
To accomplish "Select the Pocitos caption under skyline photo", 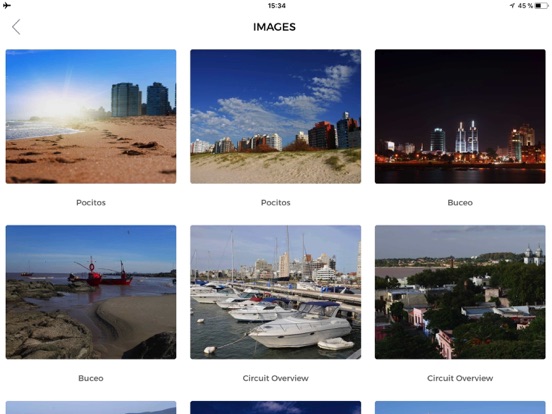I will (x=275, y=202).
